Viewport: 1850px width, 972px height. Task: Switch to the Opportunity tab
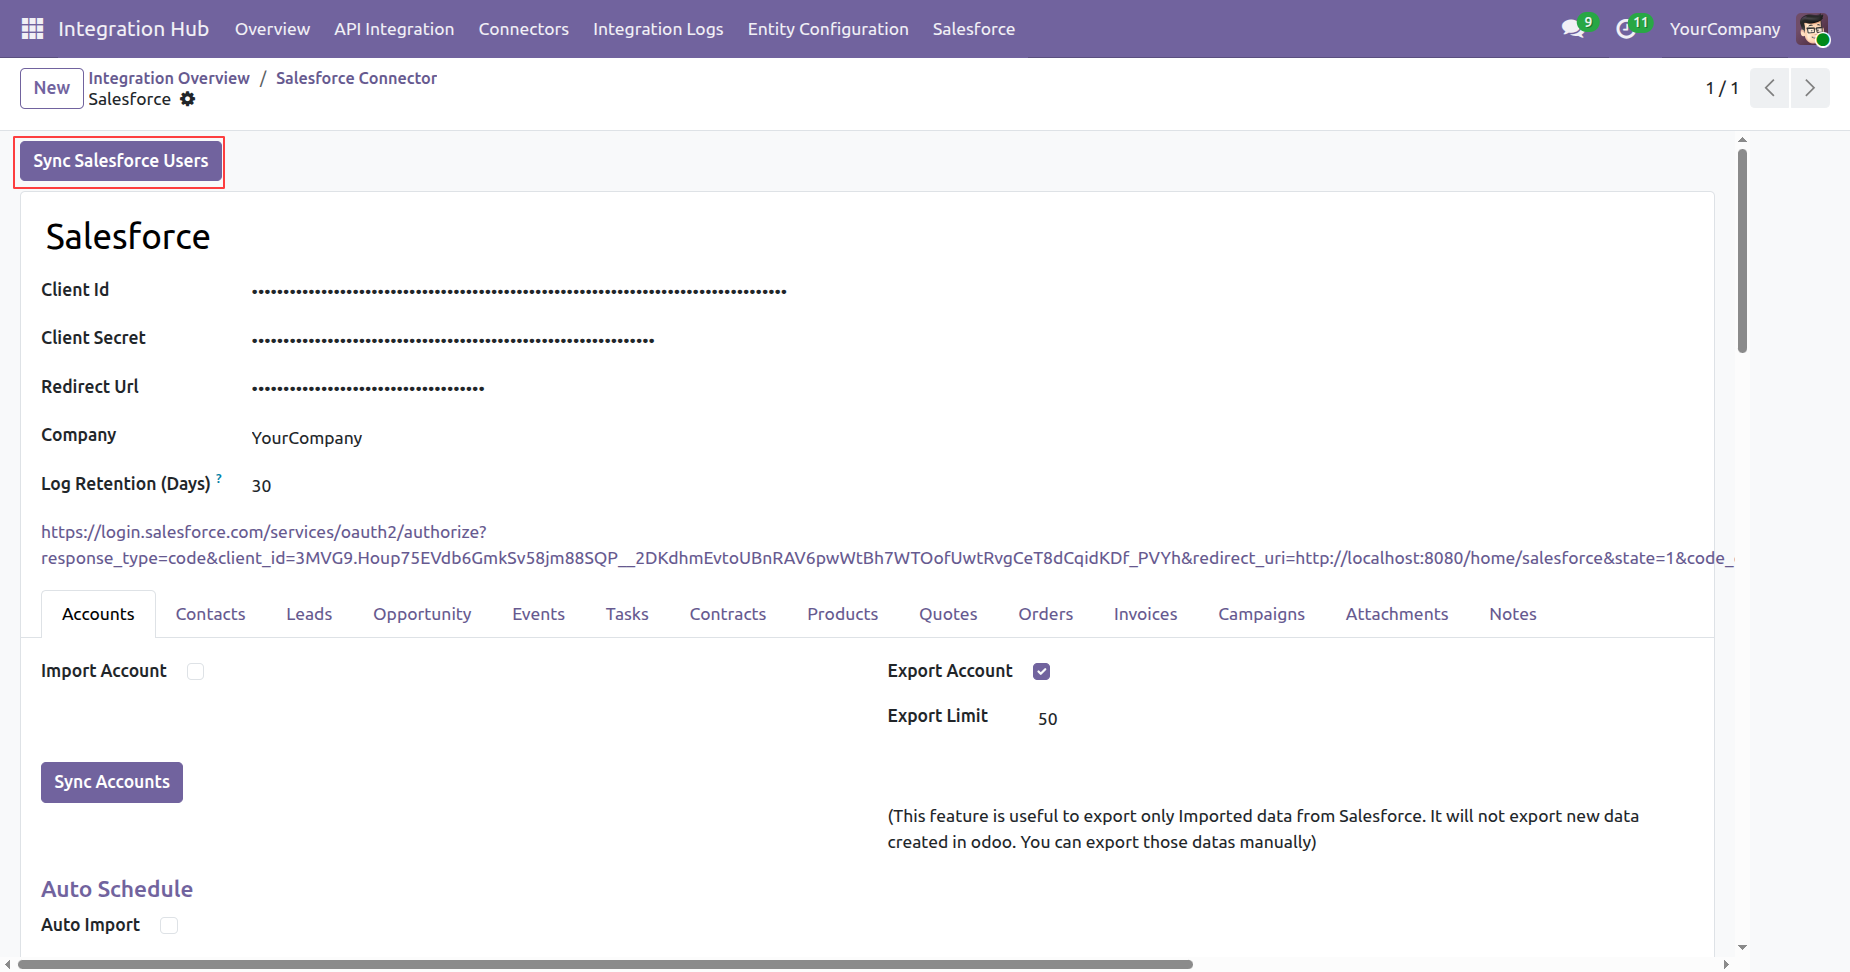tap(422, 614)
